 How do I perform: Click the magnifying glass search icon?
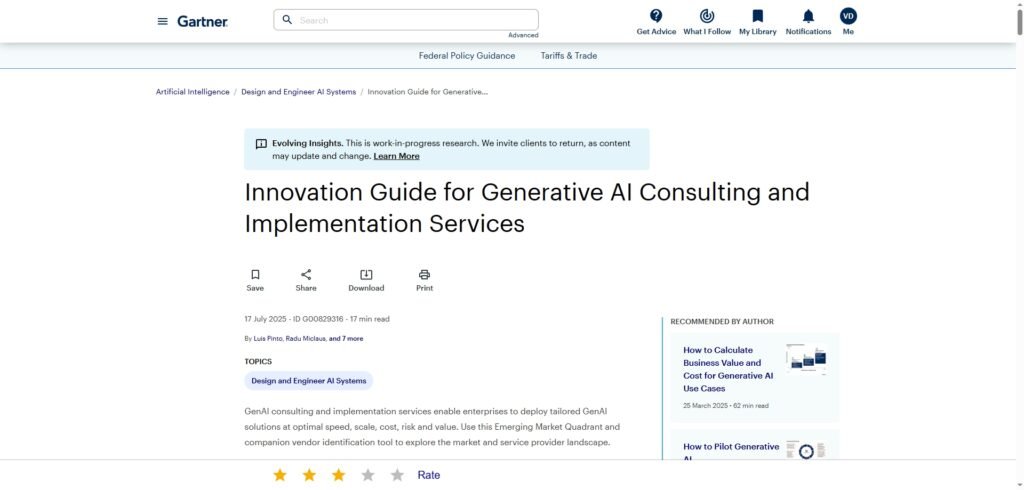tap(287, 20)
